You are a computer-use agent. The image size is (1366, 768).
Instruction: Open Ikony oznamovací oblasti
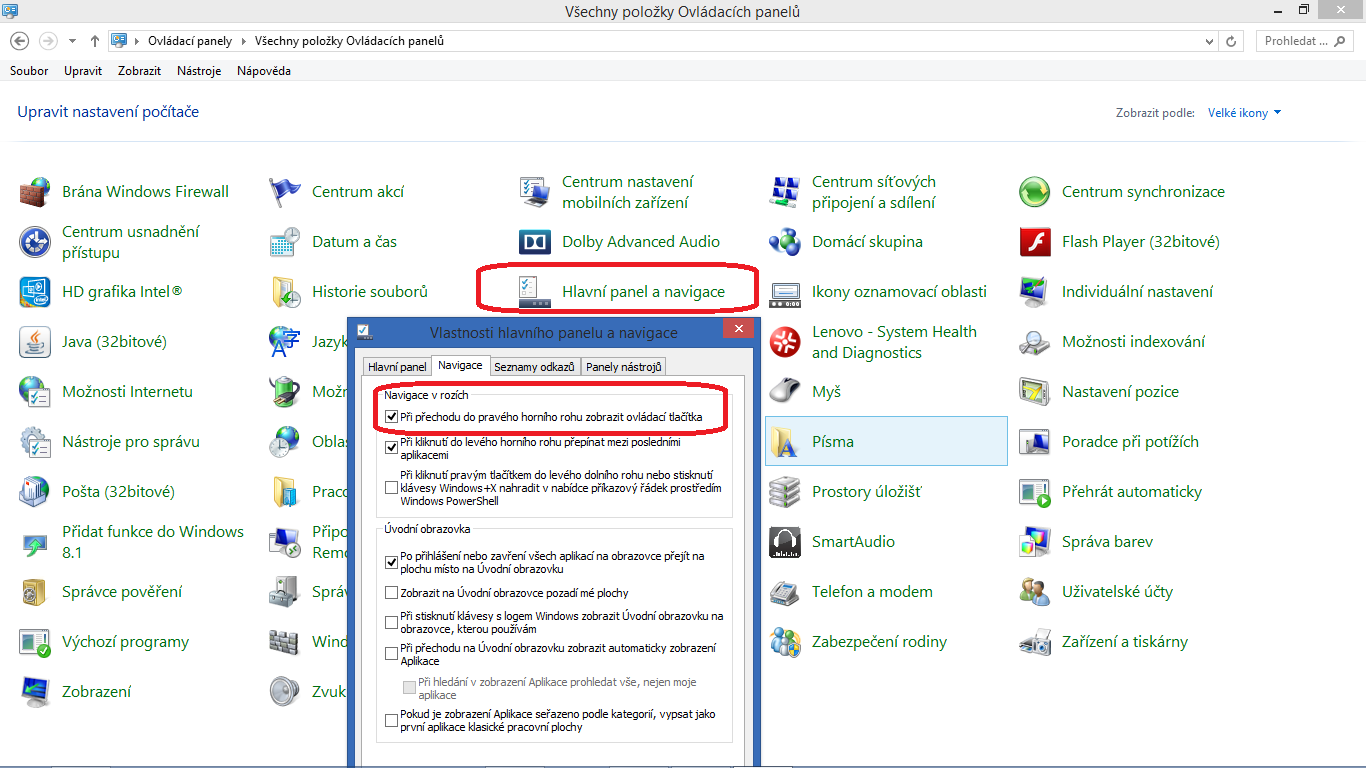click(878, 292)
